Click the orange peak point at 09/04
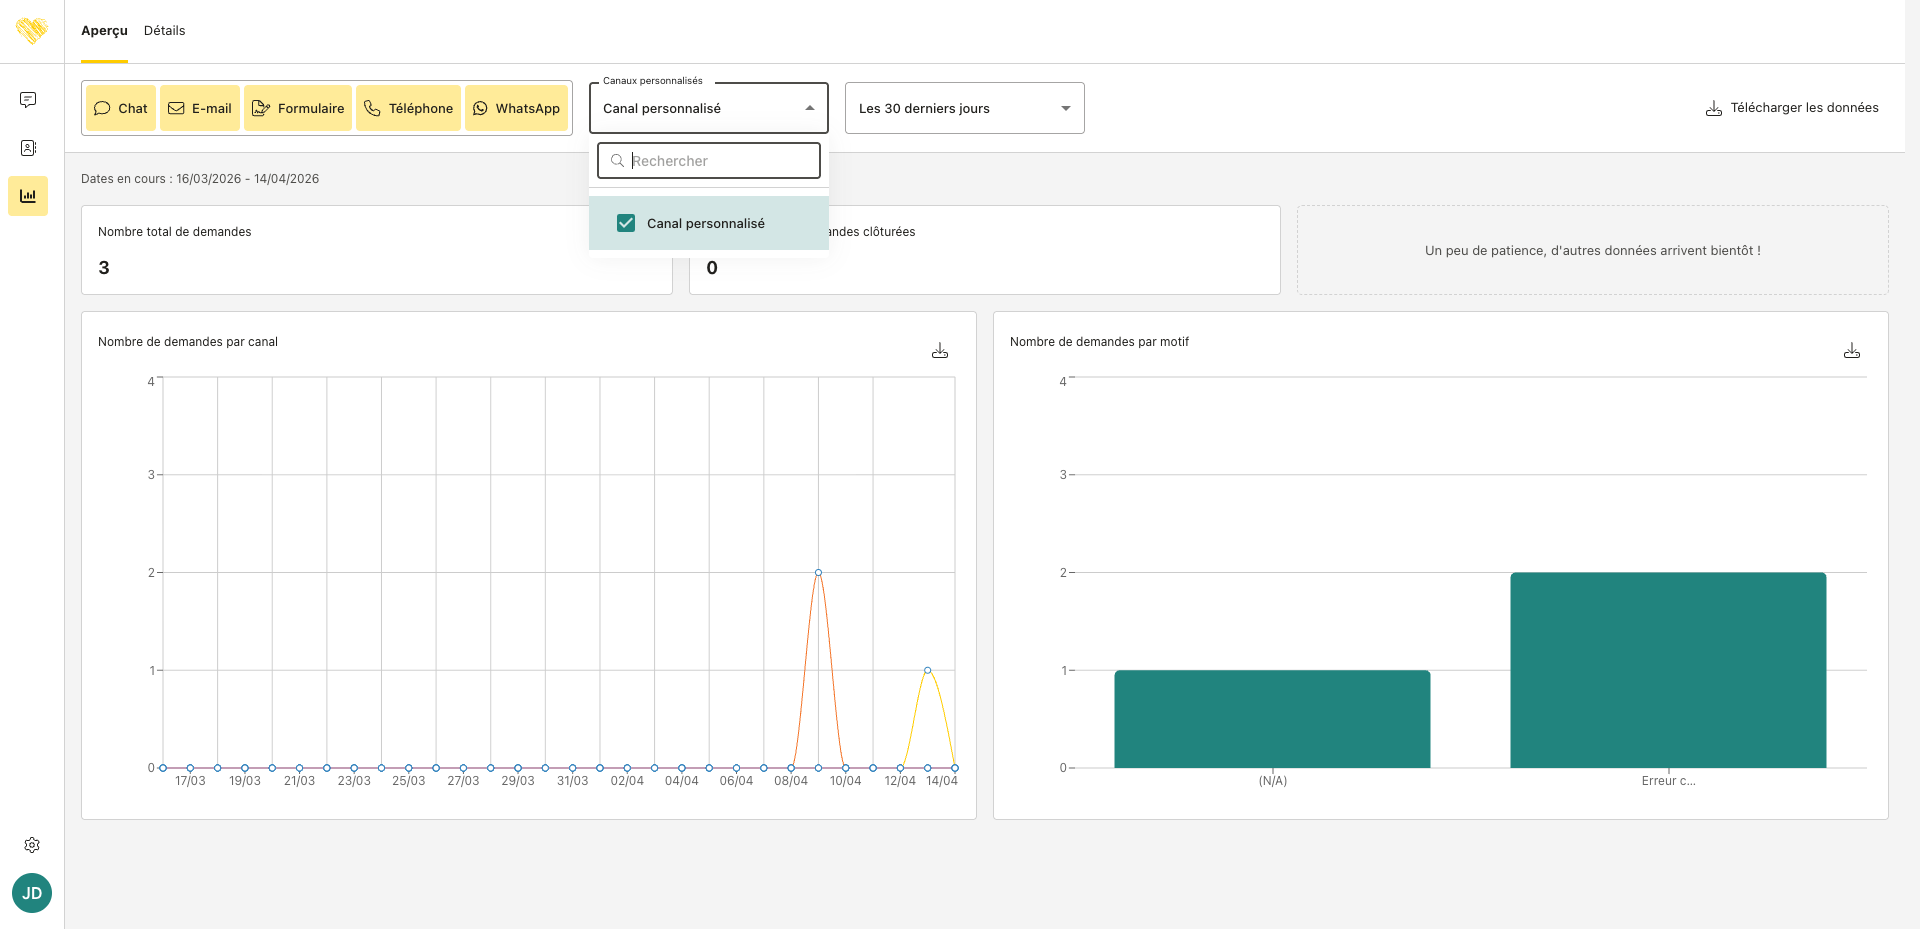The width and height of the screenshot is (1920, 929). coord(818,573)
